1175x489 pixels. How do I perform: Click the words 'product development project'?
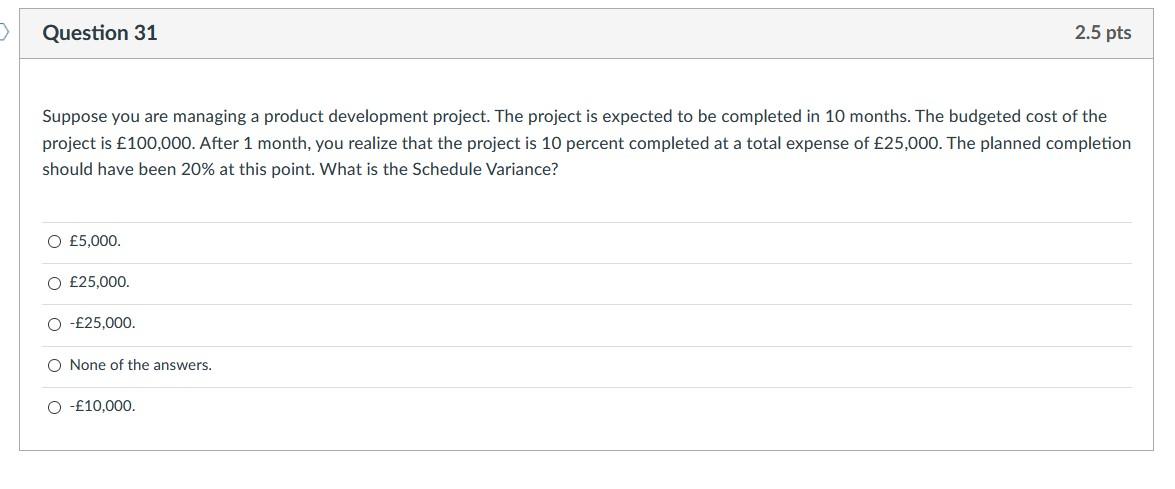pos(375,116)
